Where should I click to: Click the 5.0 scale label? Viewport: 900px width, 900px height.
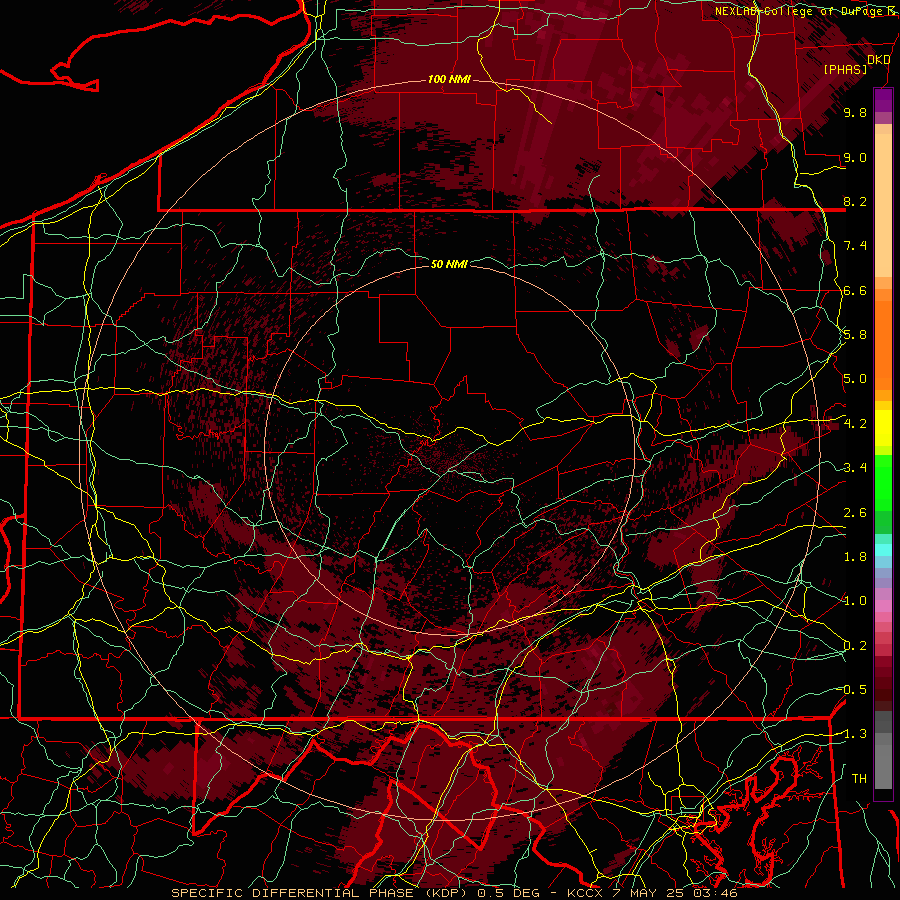pos(855,379)
